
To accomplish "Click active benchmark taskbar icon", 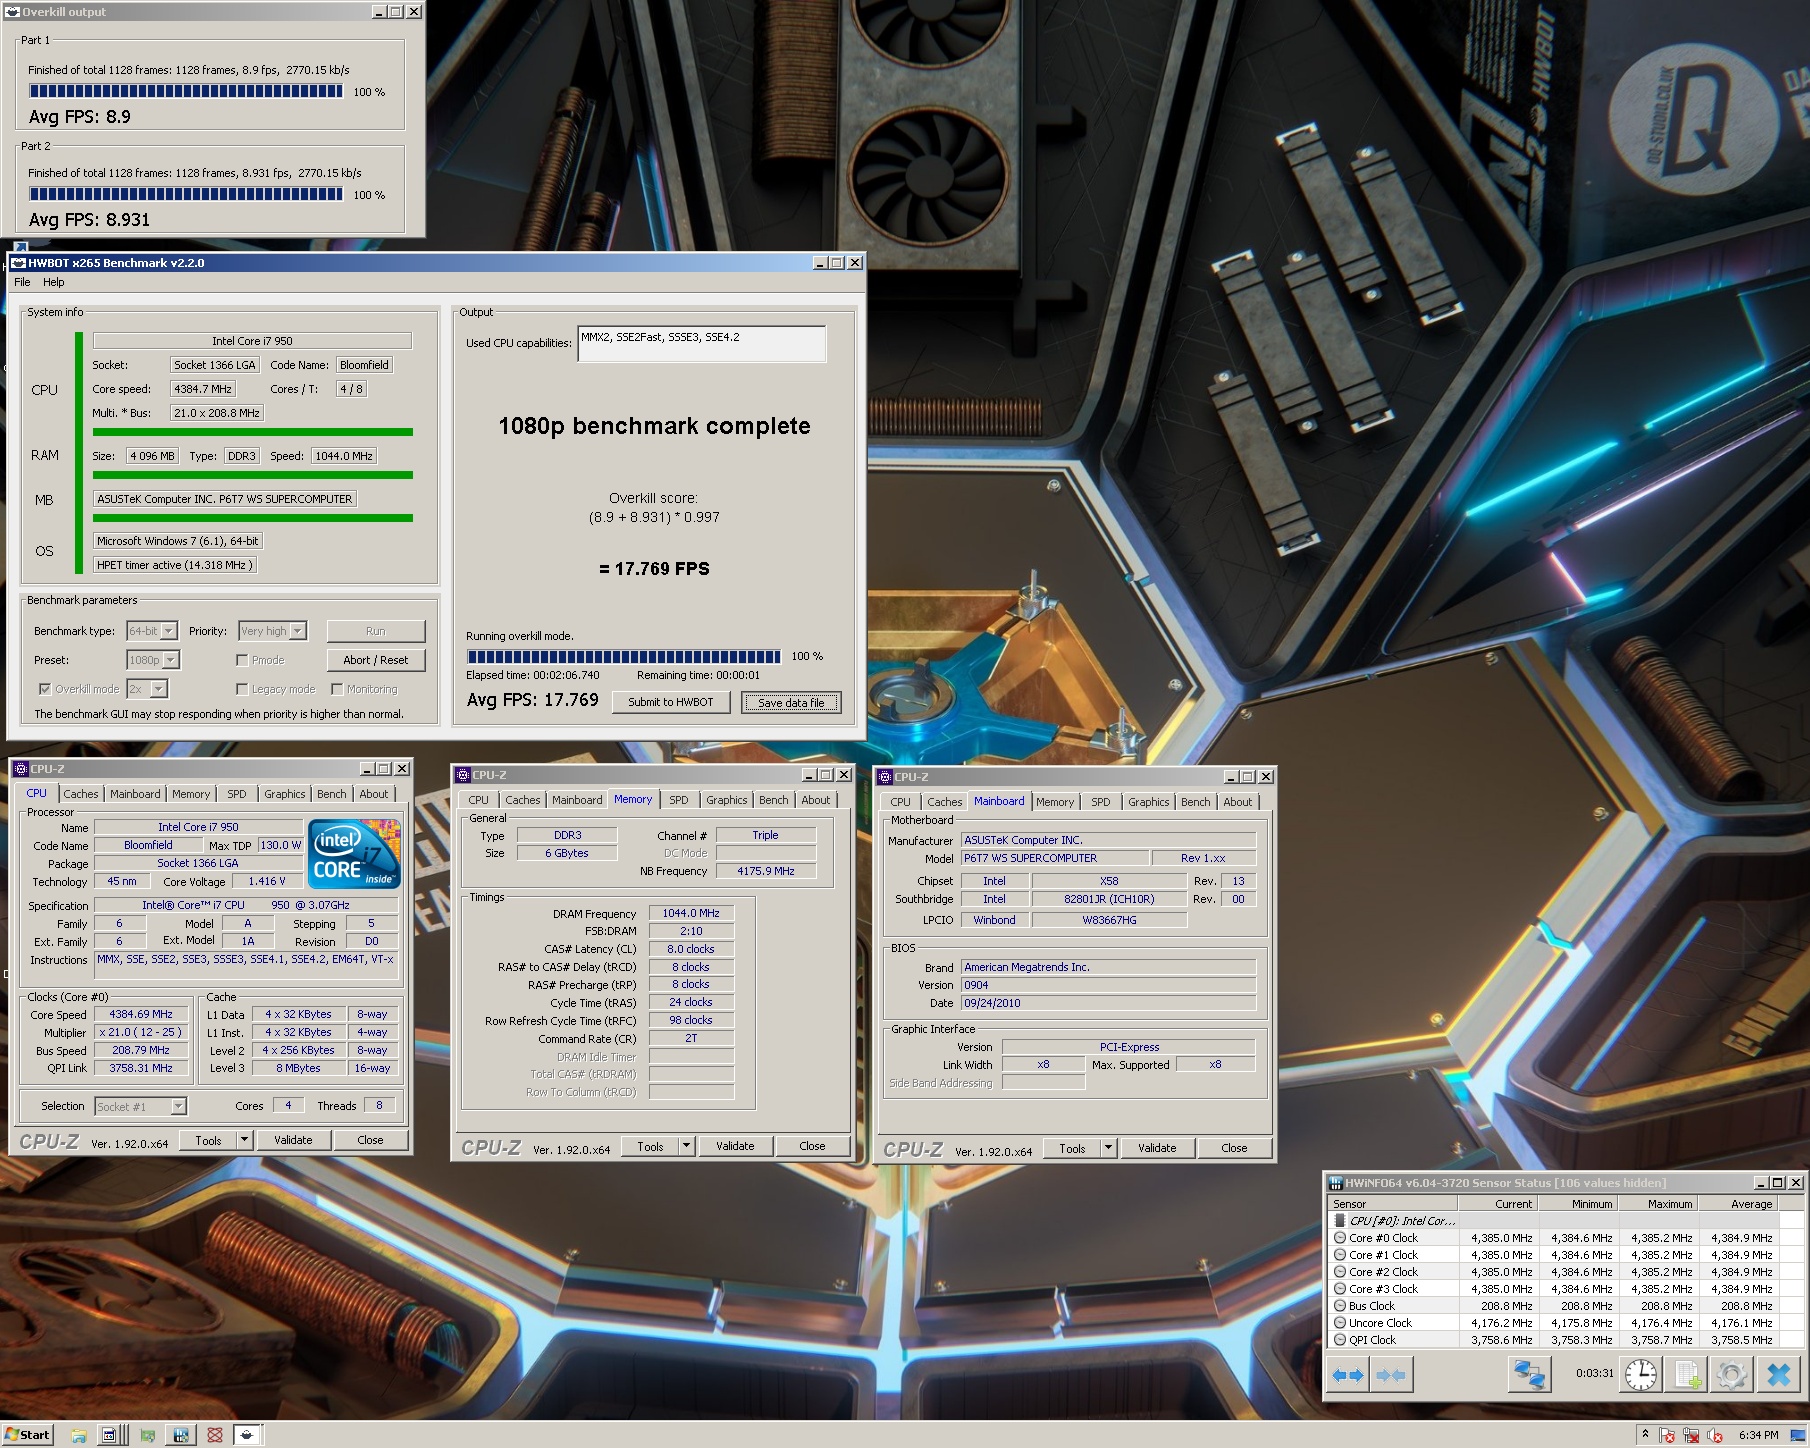I will (247, 1435).
